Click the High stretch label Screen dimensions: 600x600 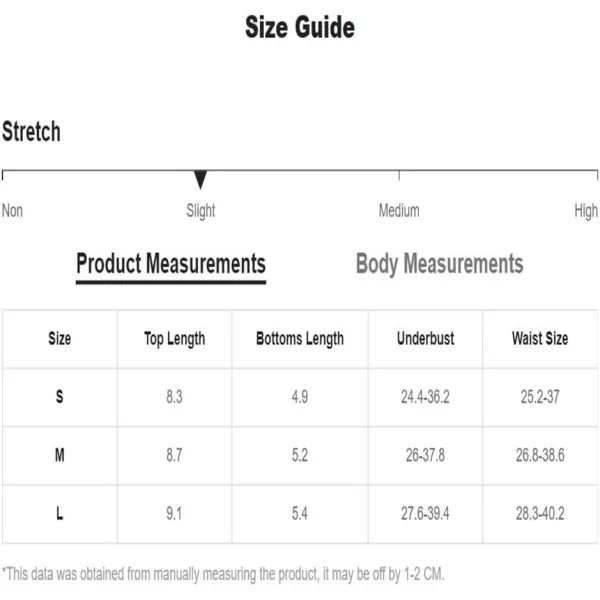[586, 211]
